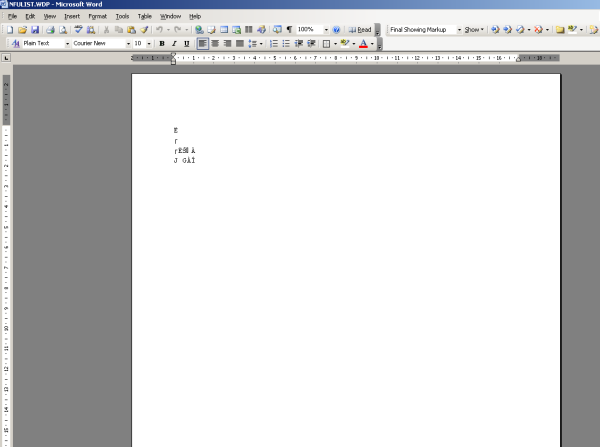This screenshot has width=600, height=447.
Task: Open Print Preview from the toolbar
Action: pos(63,29)
